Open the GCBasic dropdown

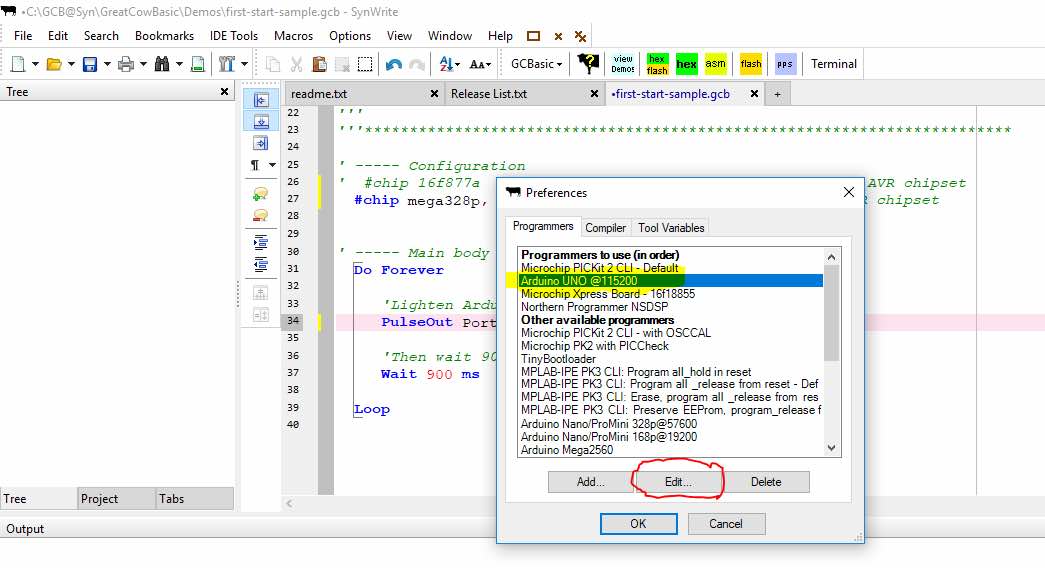(536, 64)
